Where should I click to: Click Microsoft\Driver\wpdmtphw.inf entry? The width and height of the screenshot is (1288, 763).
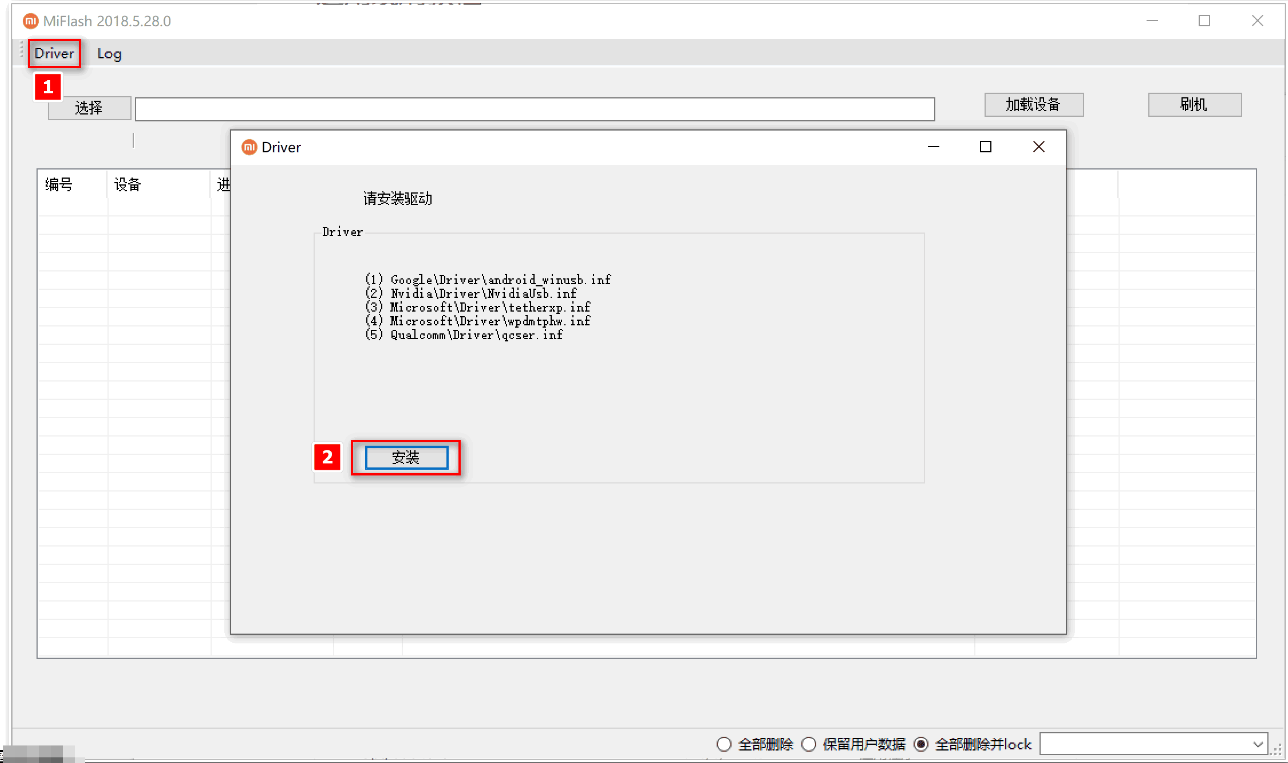pos(478,322)
